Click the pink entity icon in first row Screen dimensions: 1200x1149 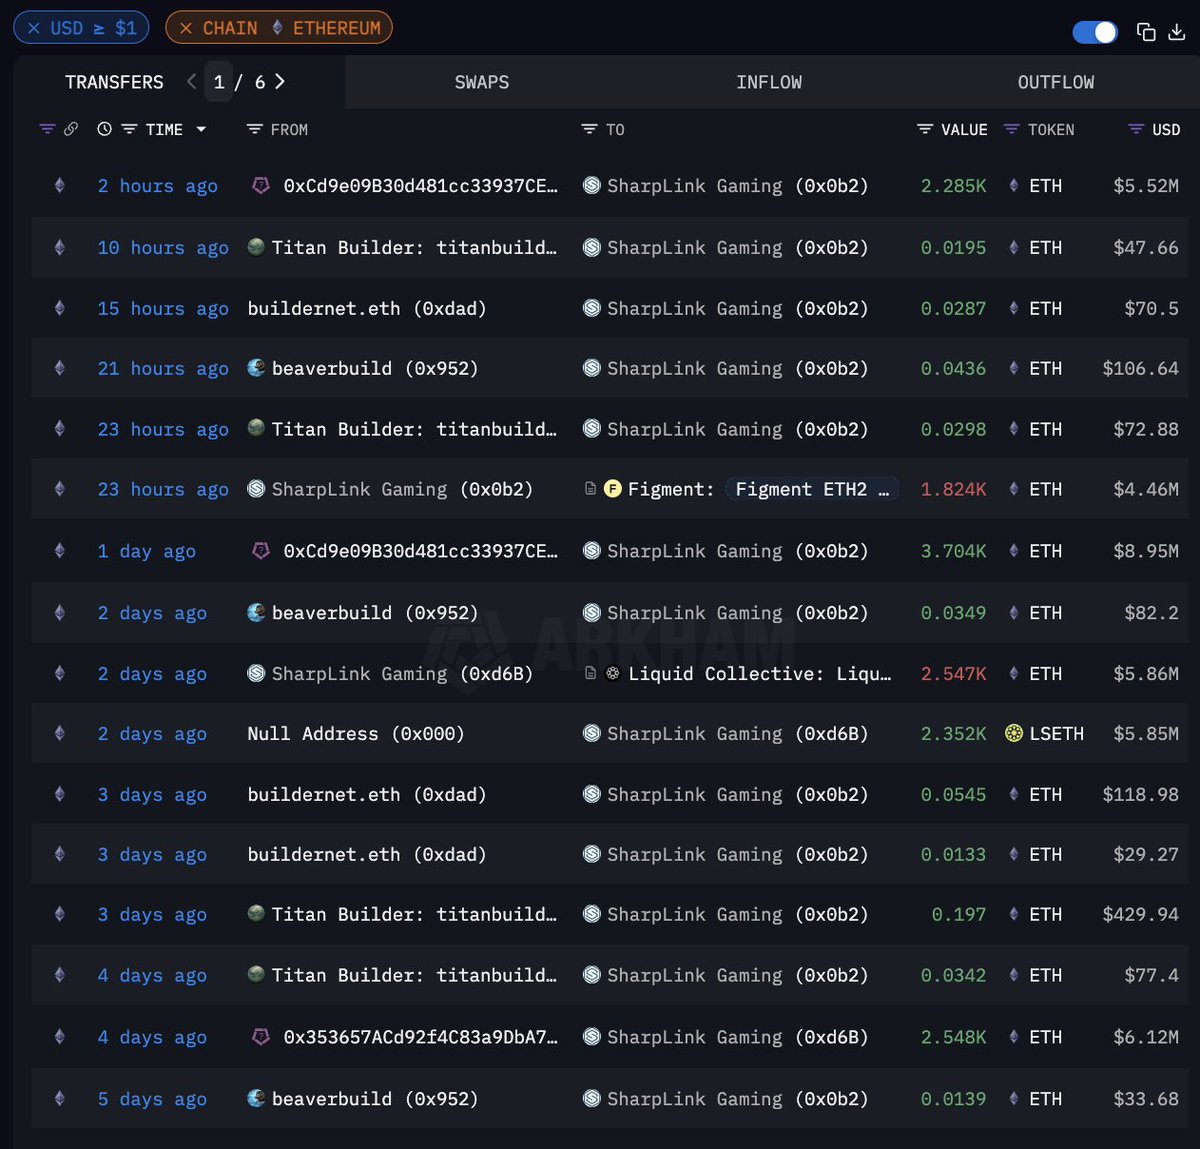(x=260, y=186)
